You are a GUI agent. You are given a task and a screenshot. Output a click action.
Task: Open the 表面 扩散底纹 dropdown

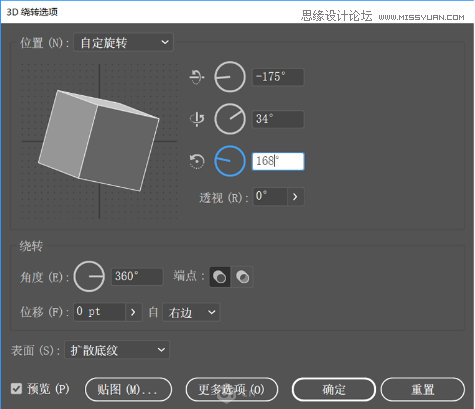click(117, 350)
